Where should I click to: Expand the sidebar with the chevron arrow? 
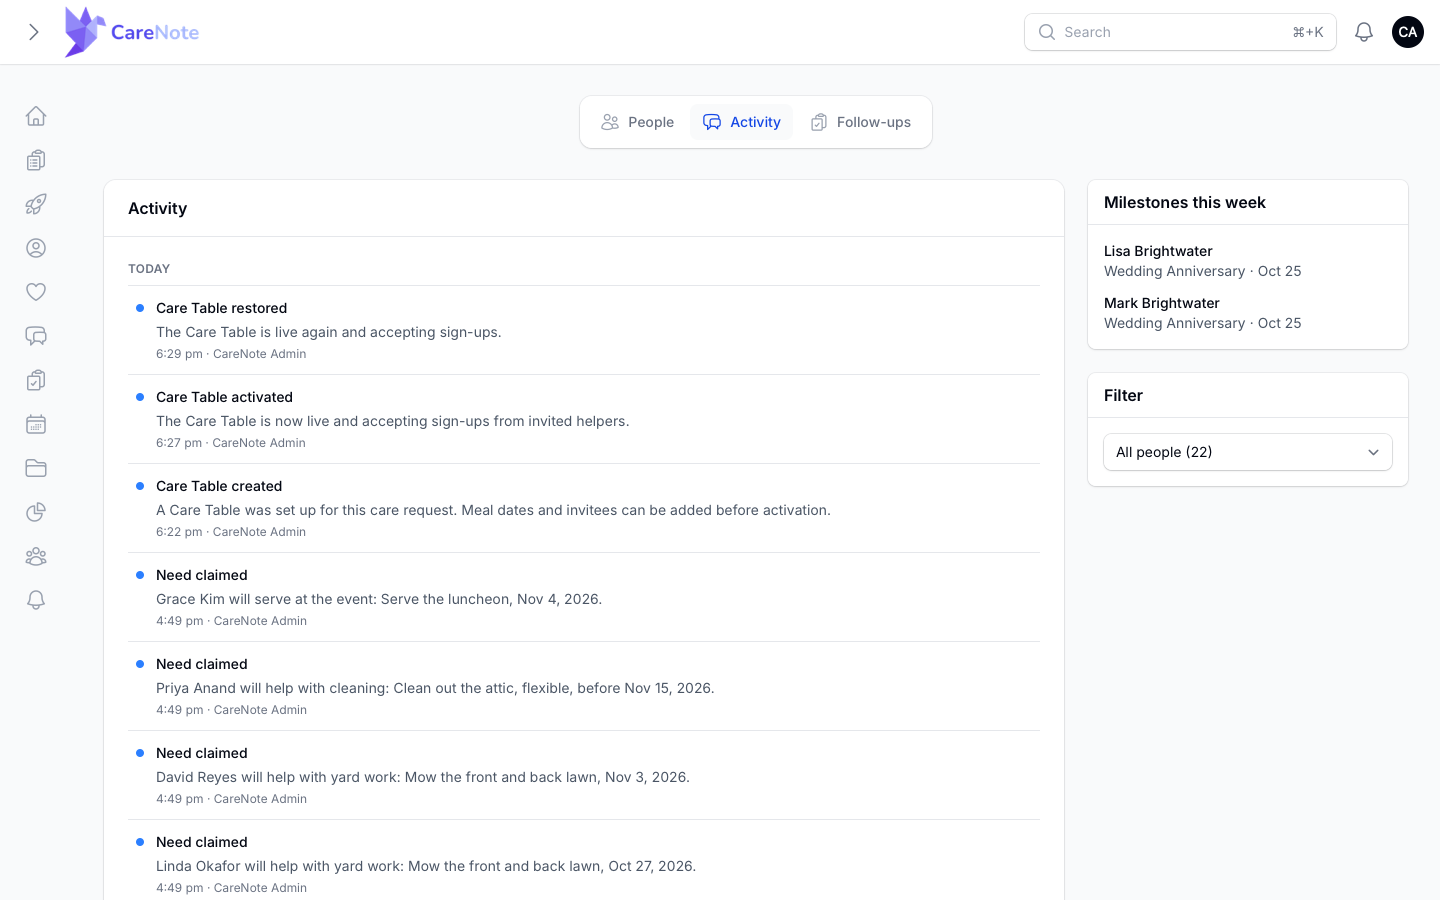(34, 32)
